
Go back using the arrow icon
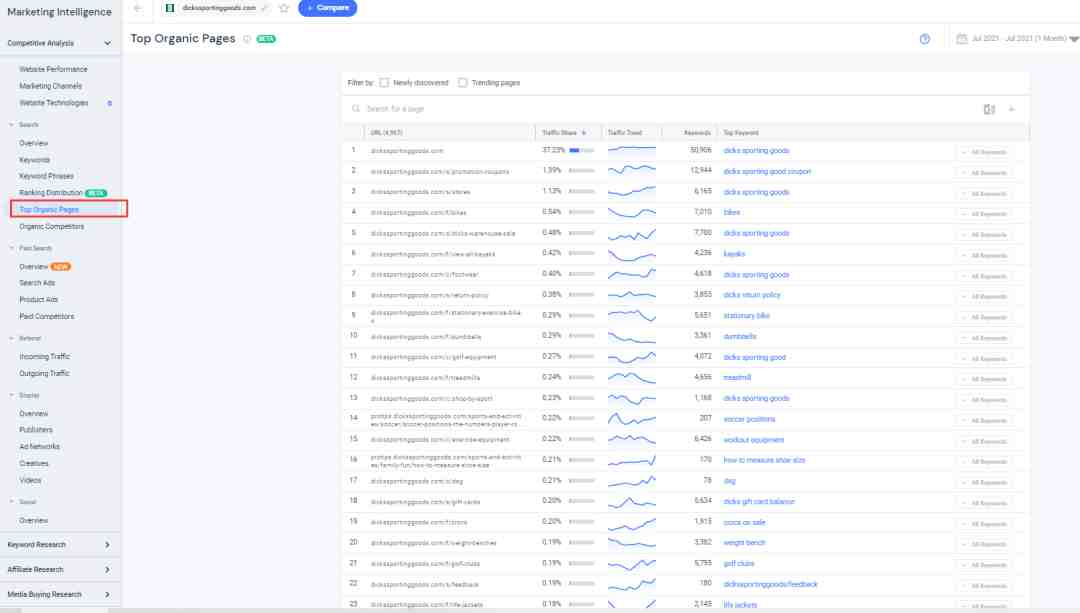[138, 8]
